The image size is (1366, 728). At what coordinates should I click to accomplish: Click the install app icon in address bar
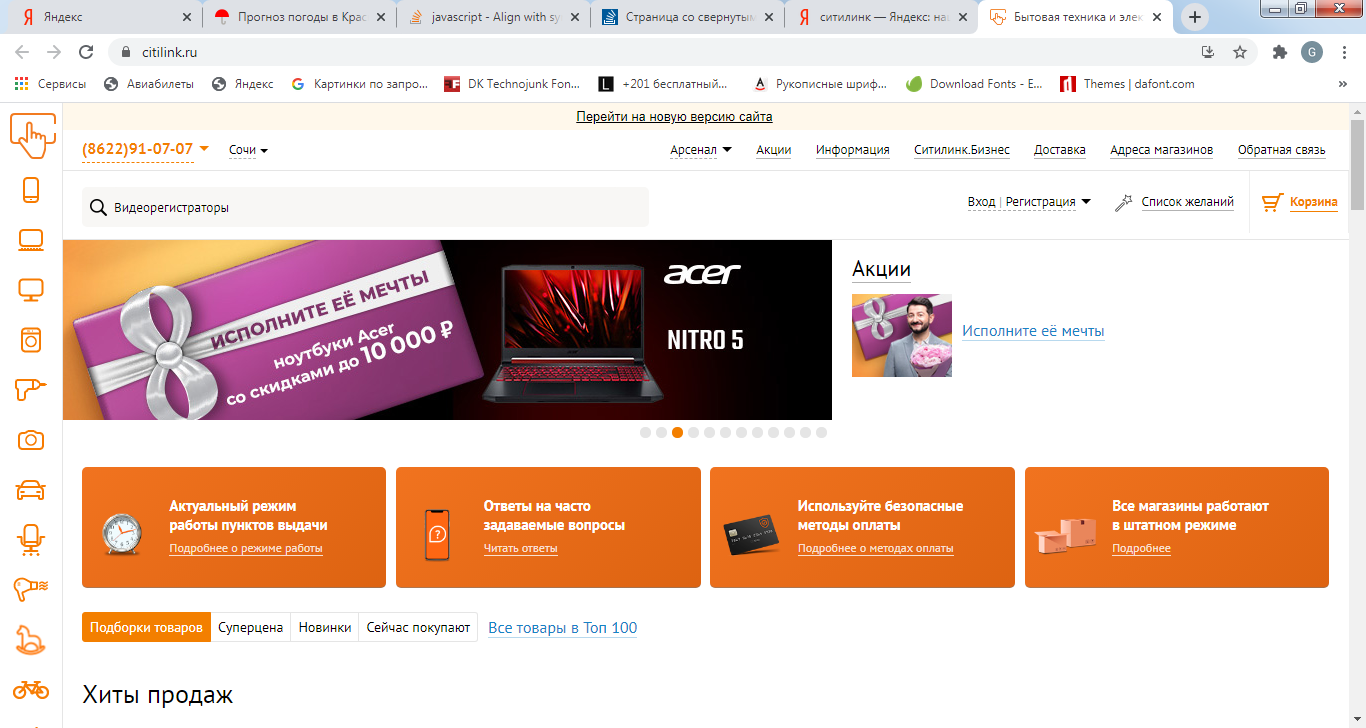pyautogui.click(x=1208, y=52)
